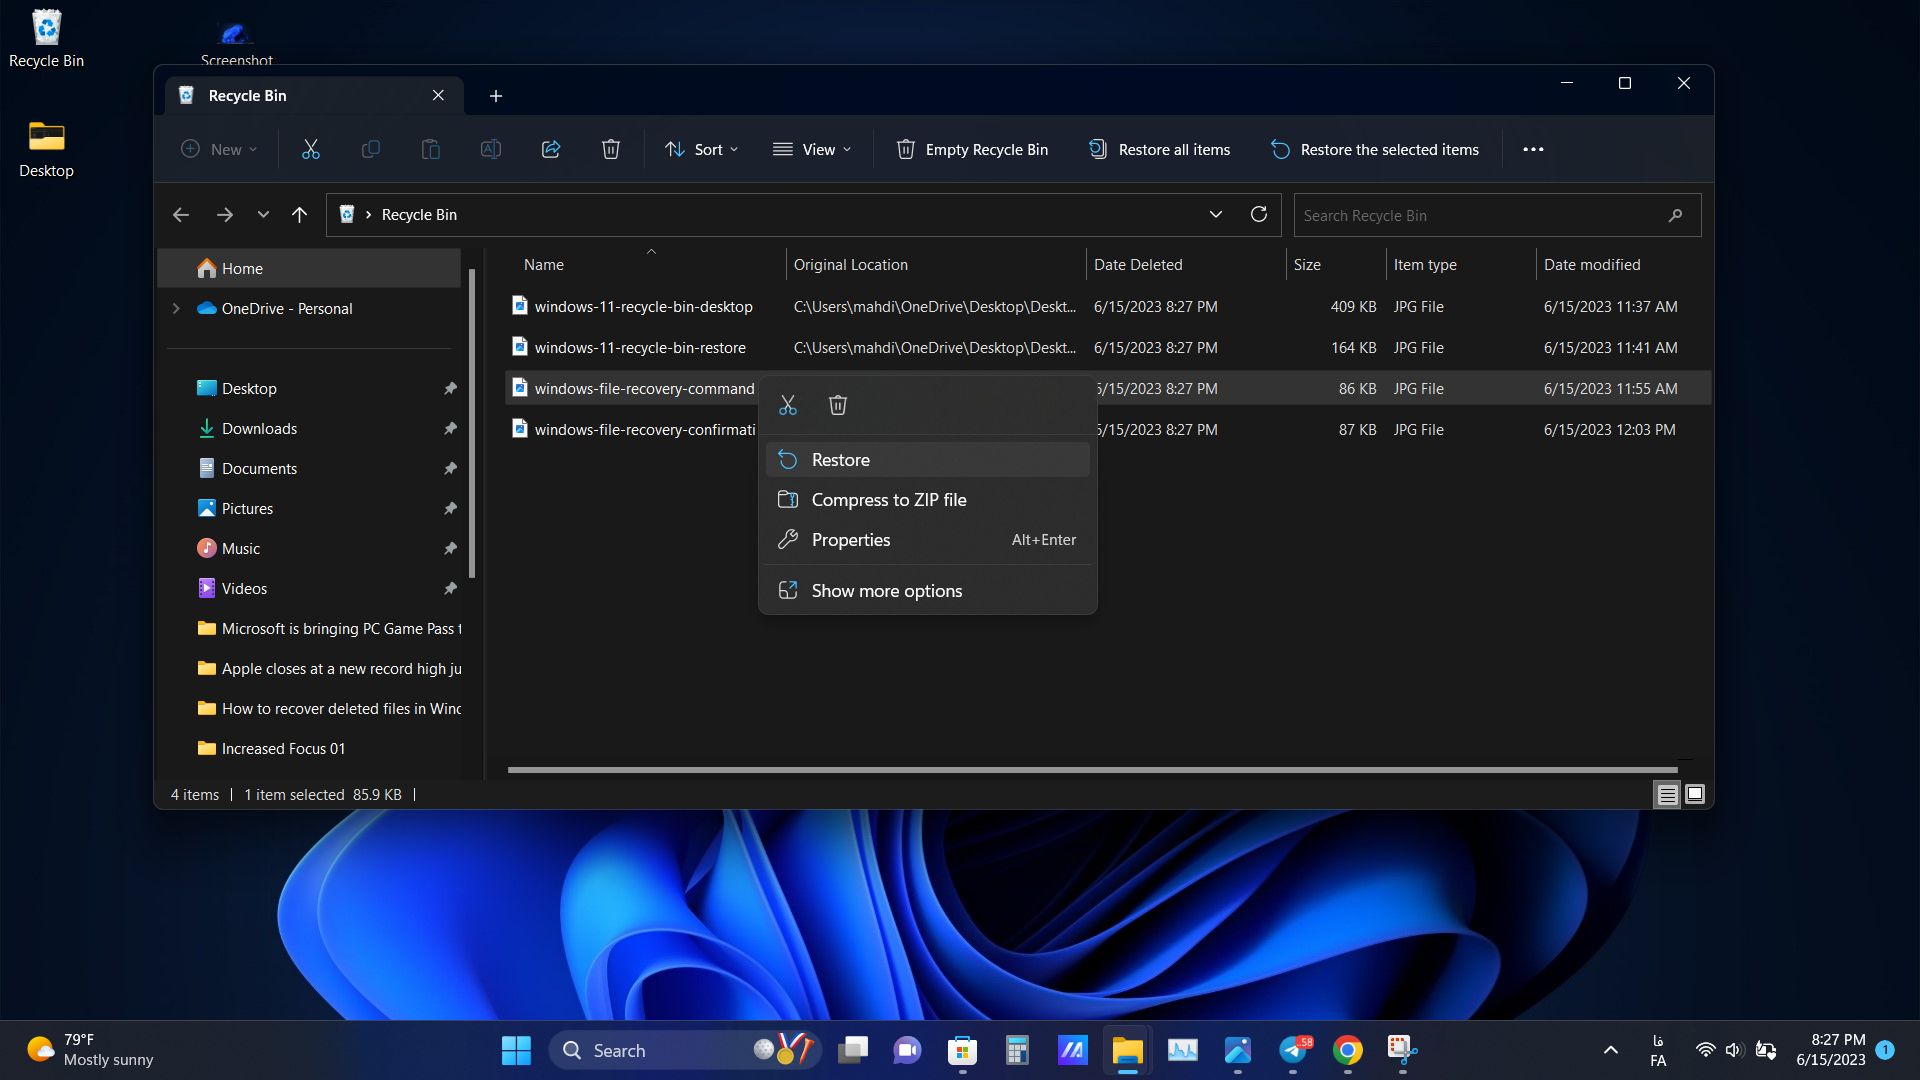This screenshot has height=1080, width=1920.
Task: Open Telegram from the taskbar
Action: point(1293,1050)
